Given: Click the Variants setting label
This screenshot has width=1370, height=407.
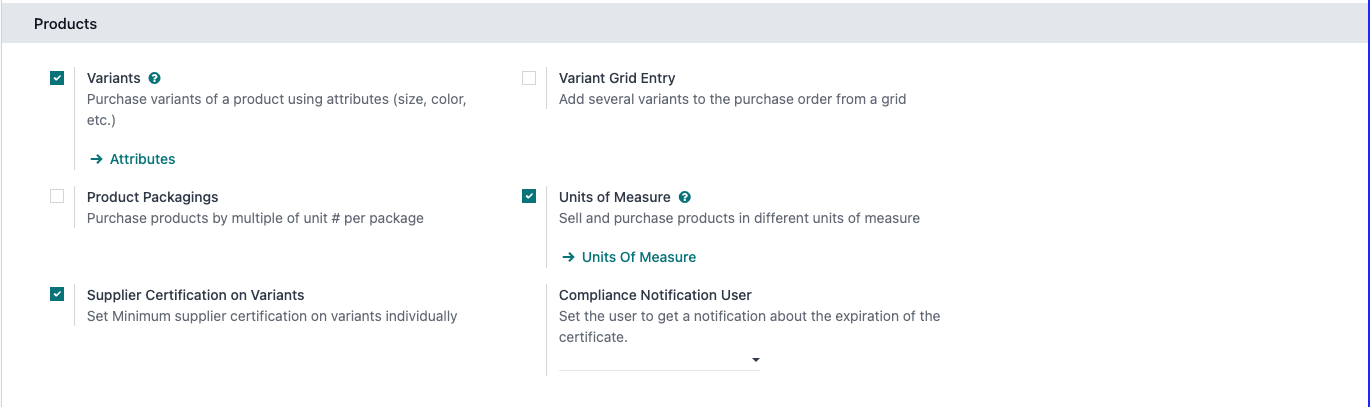Looking at the screenshot, I should [x=113, y=78].
